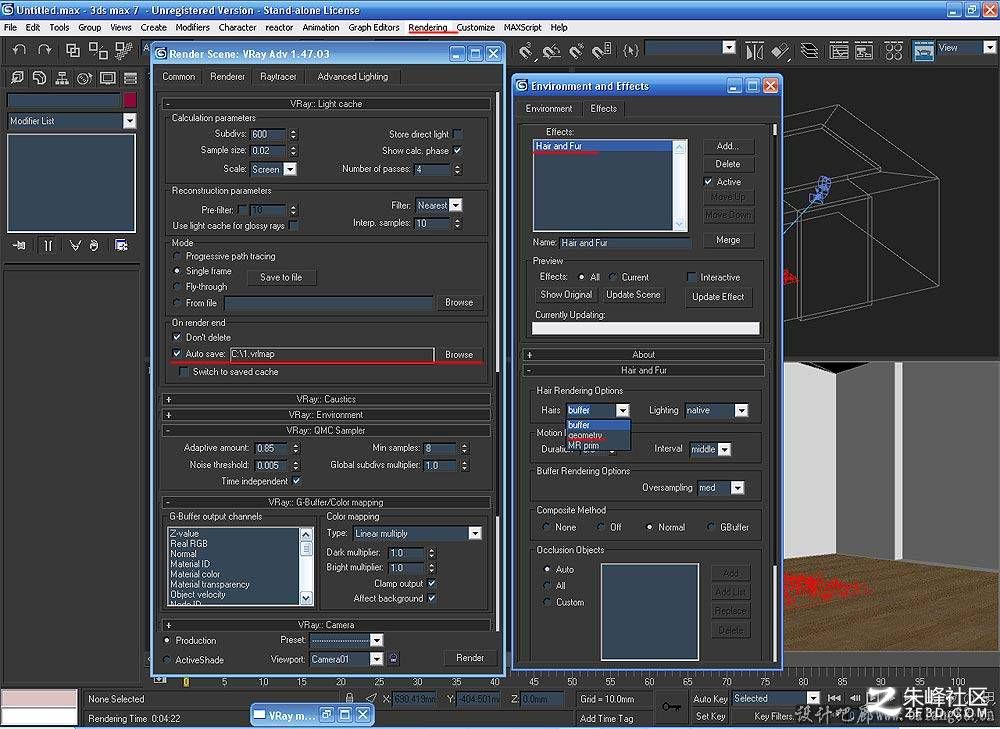1000x729 pixels.
Task: Toggle the Spinner Snap icon
Action: point(601,51)
